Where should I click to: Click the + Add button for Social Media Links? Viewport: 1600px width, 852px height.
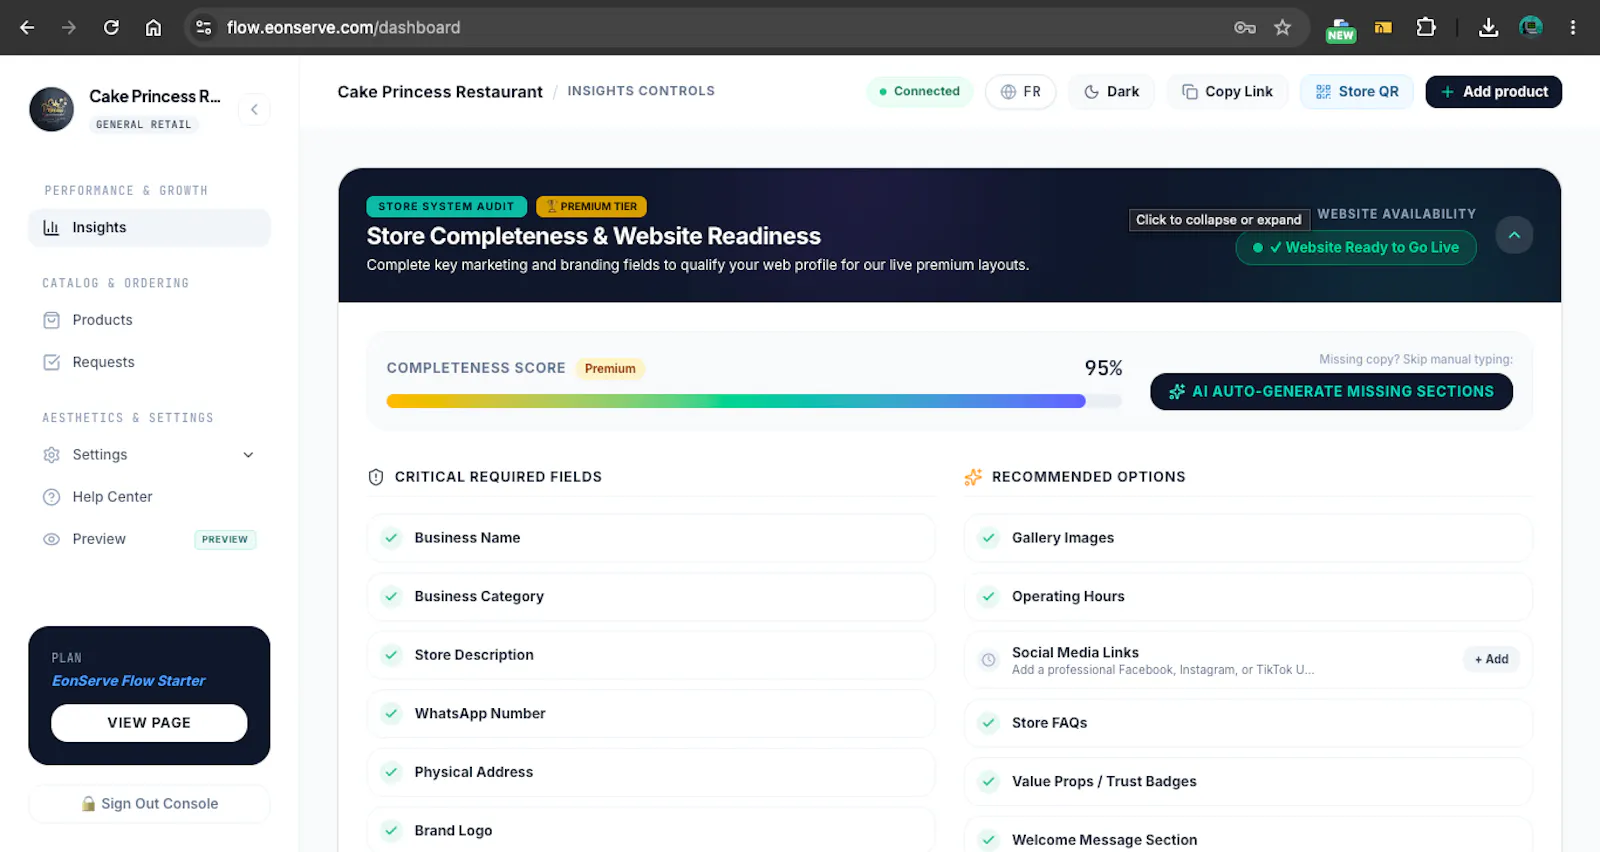[1491, 659]
